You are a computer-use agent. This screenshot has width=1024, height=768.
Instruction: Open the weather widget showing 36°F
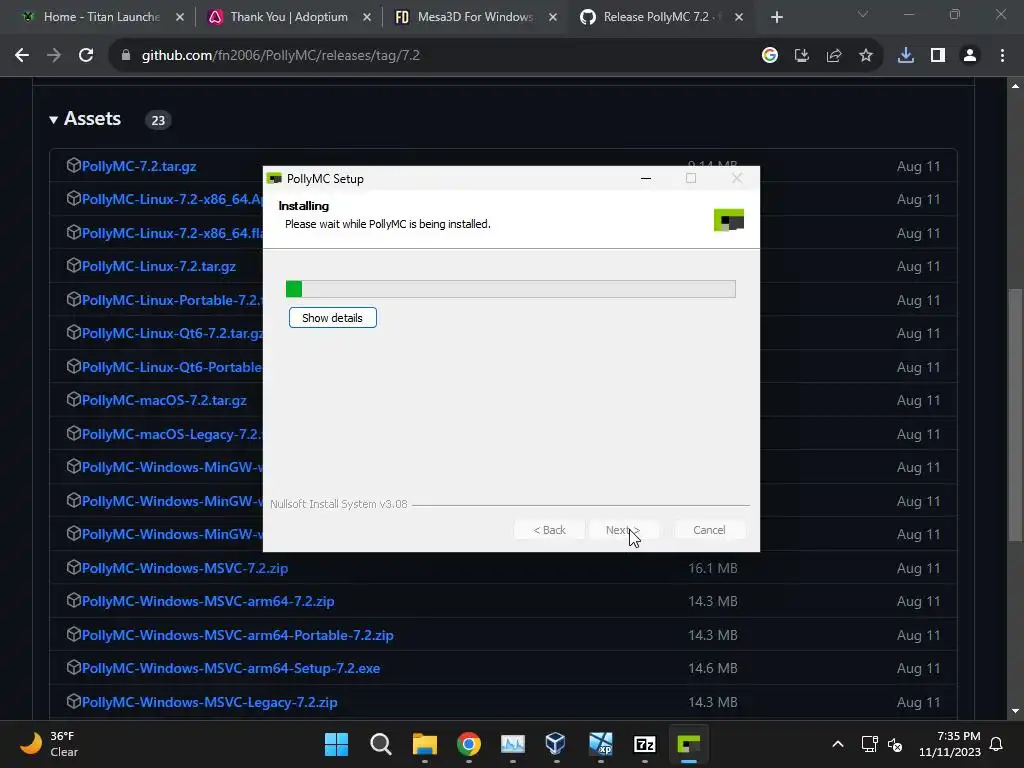[x=49, y=744]
